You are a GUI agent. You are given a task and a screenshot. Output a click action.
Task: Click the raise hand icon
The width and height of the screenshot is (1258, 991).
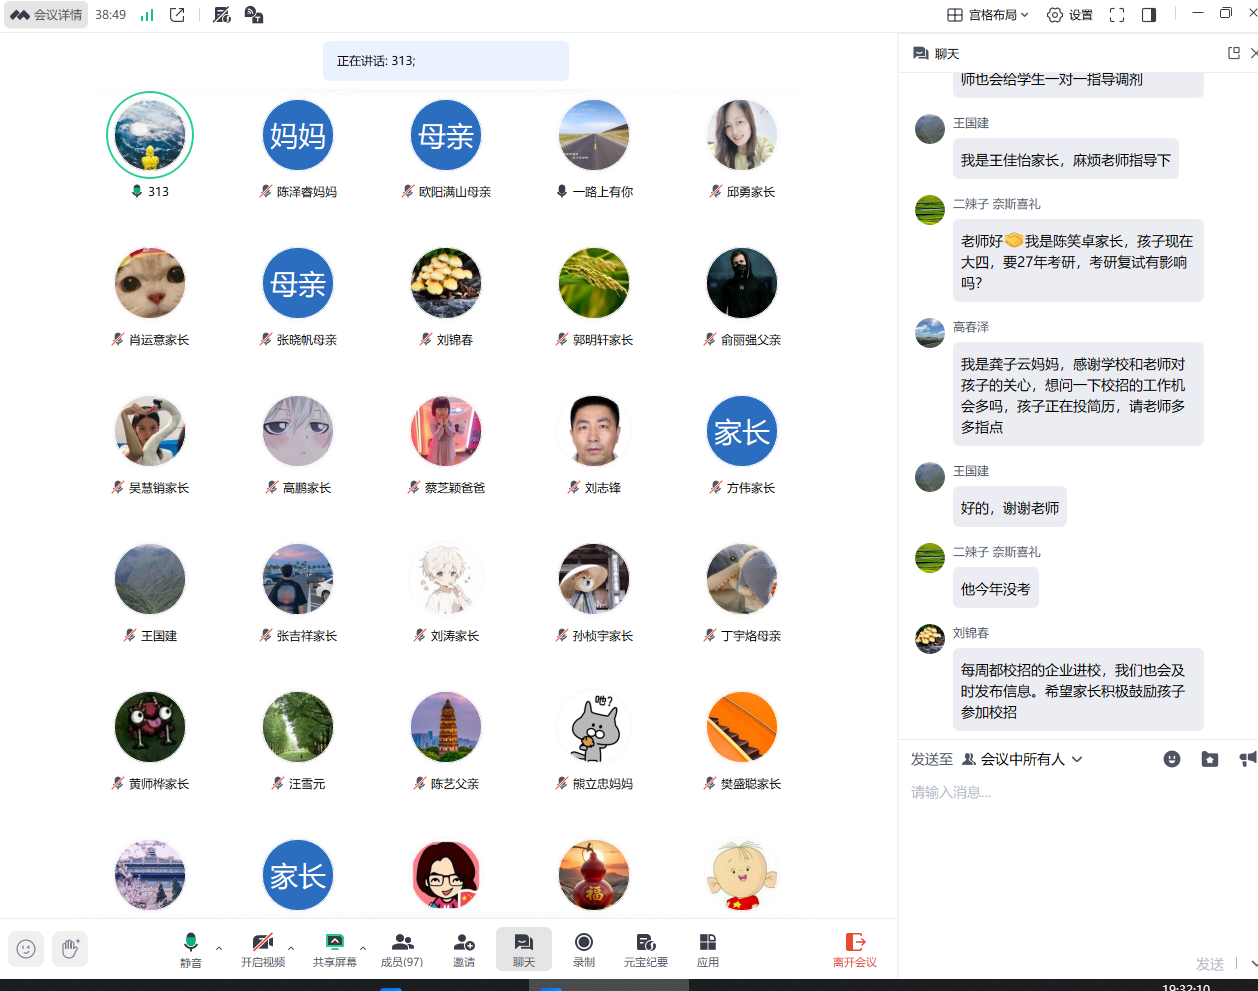(70, 948)
